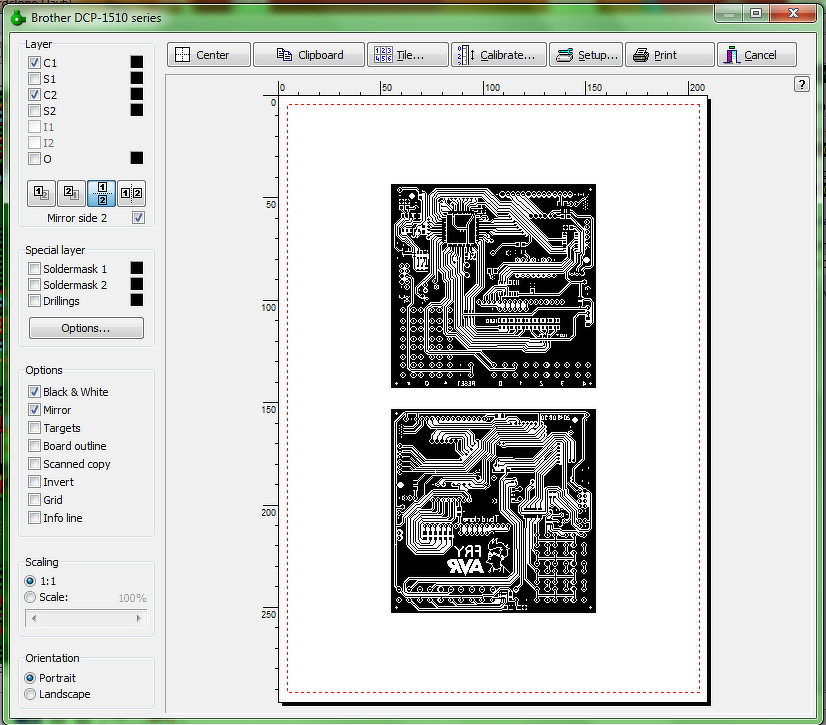Click the C2 layer color swatch

pyautogui.click(x=136, y=94)
